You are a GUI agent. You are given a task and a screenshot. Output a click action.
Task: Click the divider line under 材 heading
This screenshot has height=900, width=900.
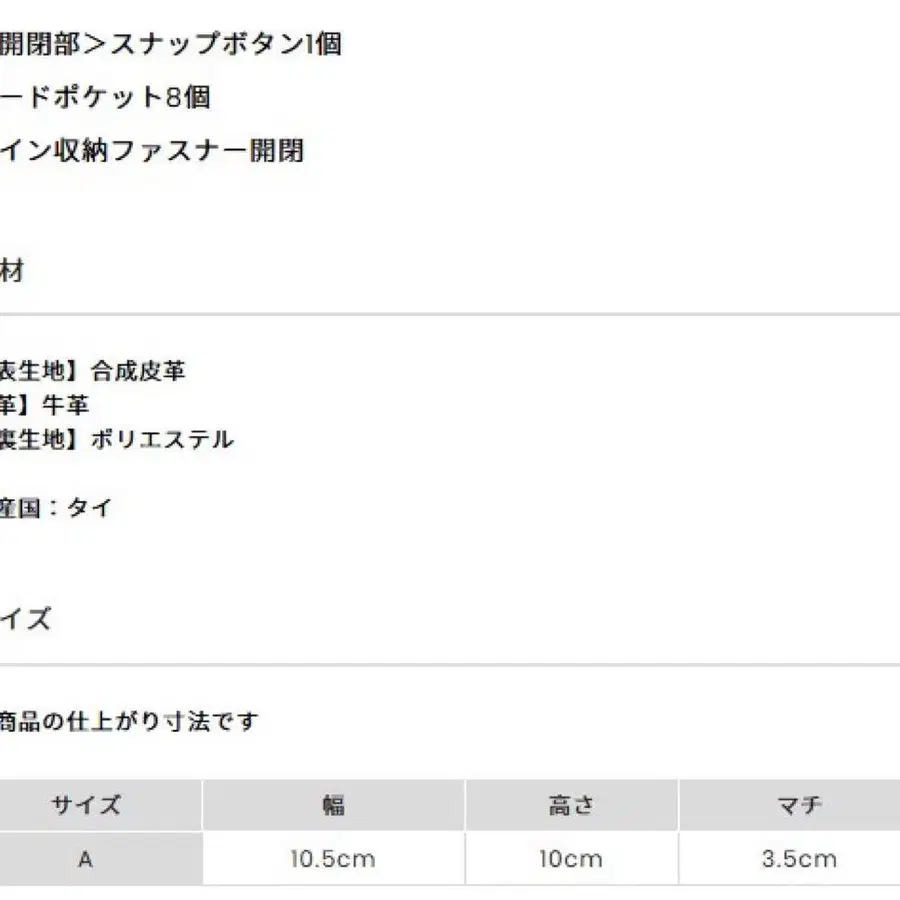(450, 315)
